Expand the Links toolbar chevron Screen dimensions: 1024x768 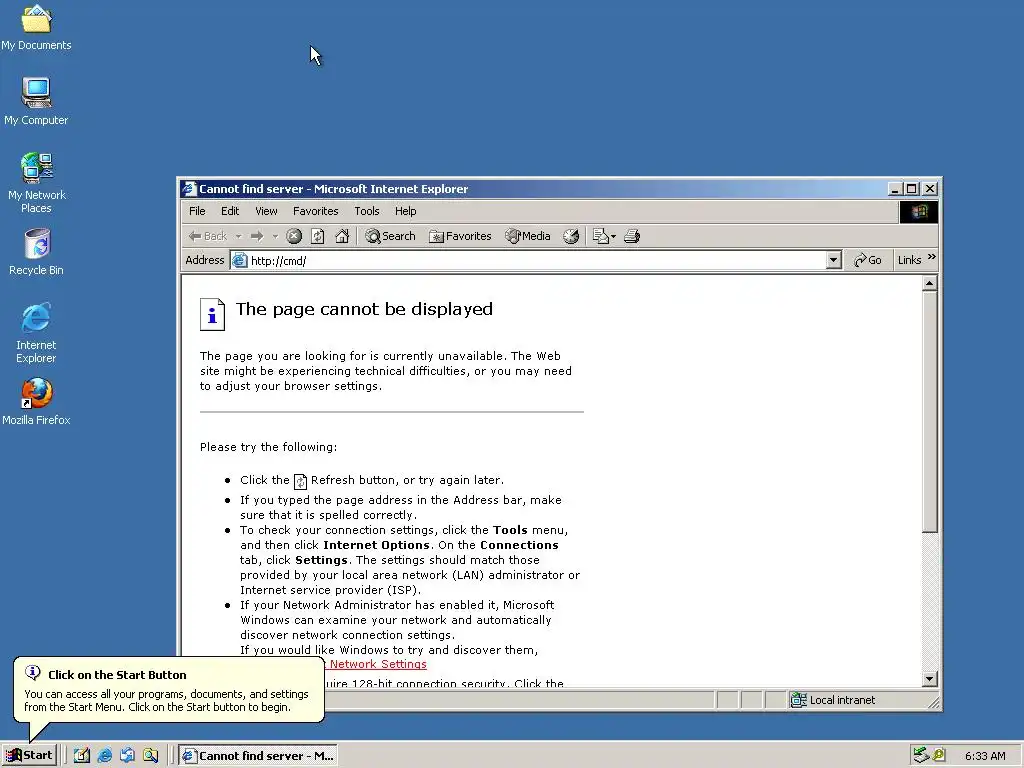932,257
